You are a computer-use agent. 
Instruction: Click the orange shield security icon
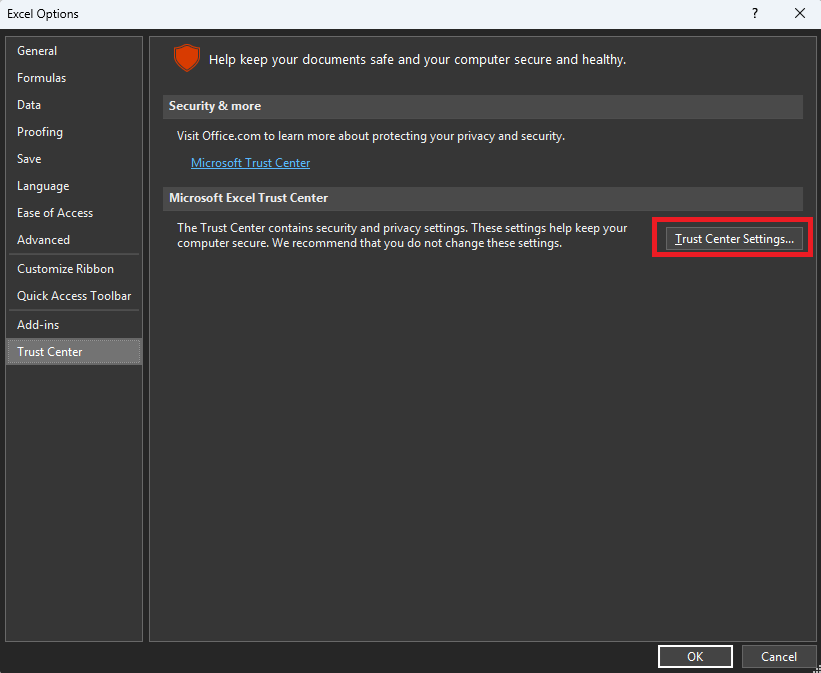(186, 58)
